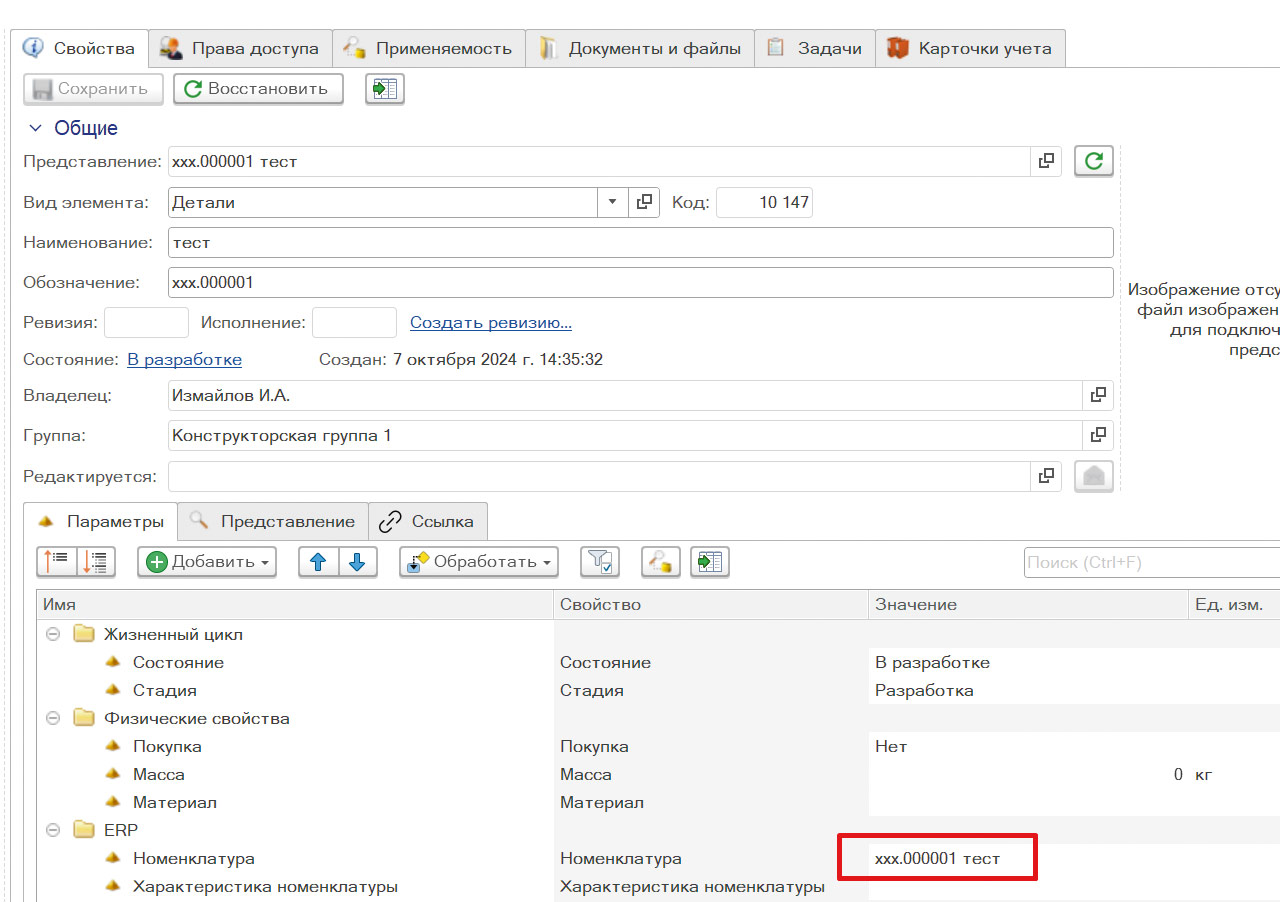Select the Покупка parameter row

pos(658,746)
